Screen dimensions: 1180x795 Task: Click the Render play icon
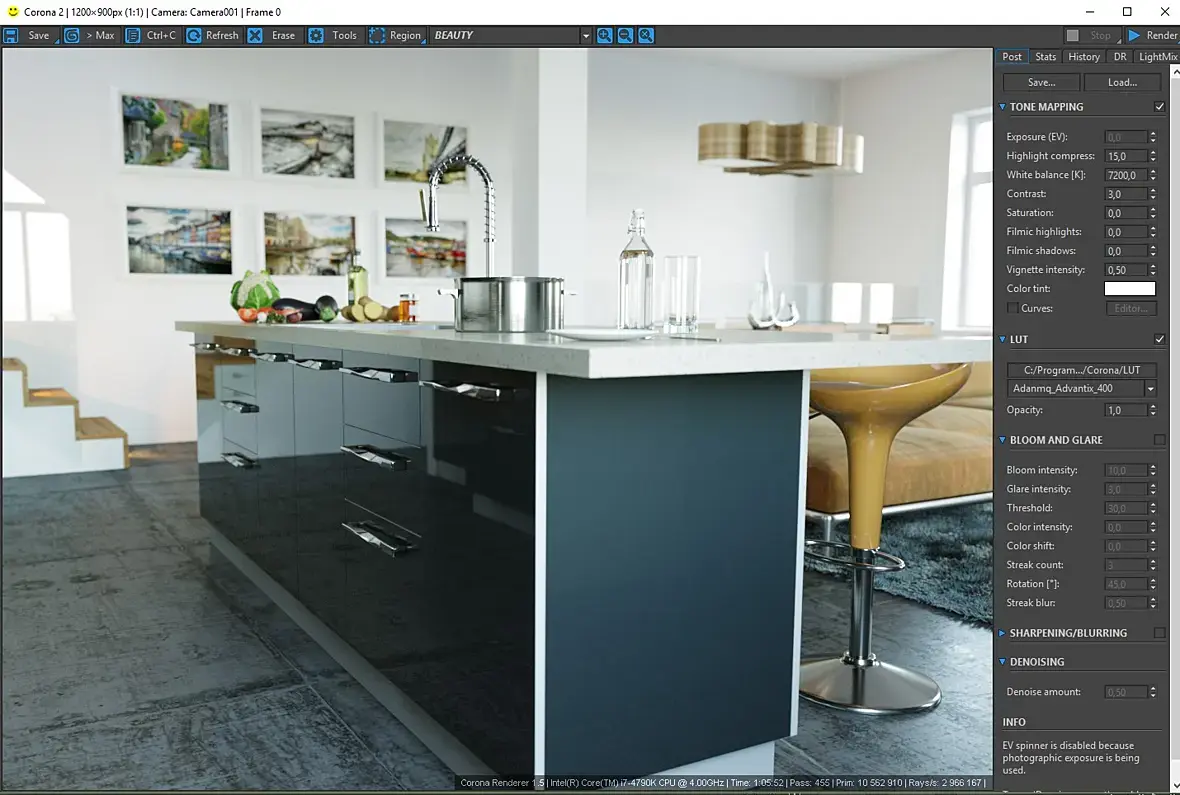point(1134,35)
